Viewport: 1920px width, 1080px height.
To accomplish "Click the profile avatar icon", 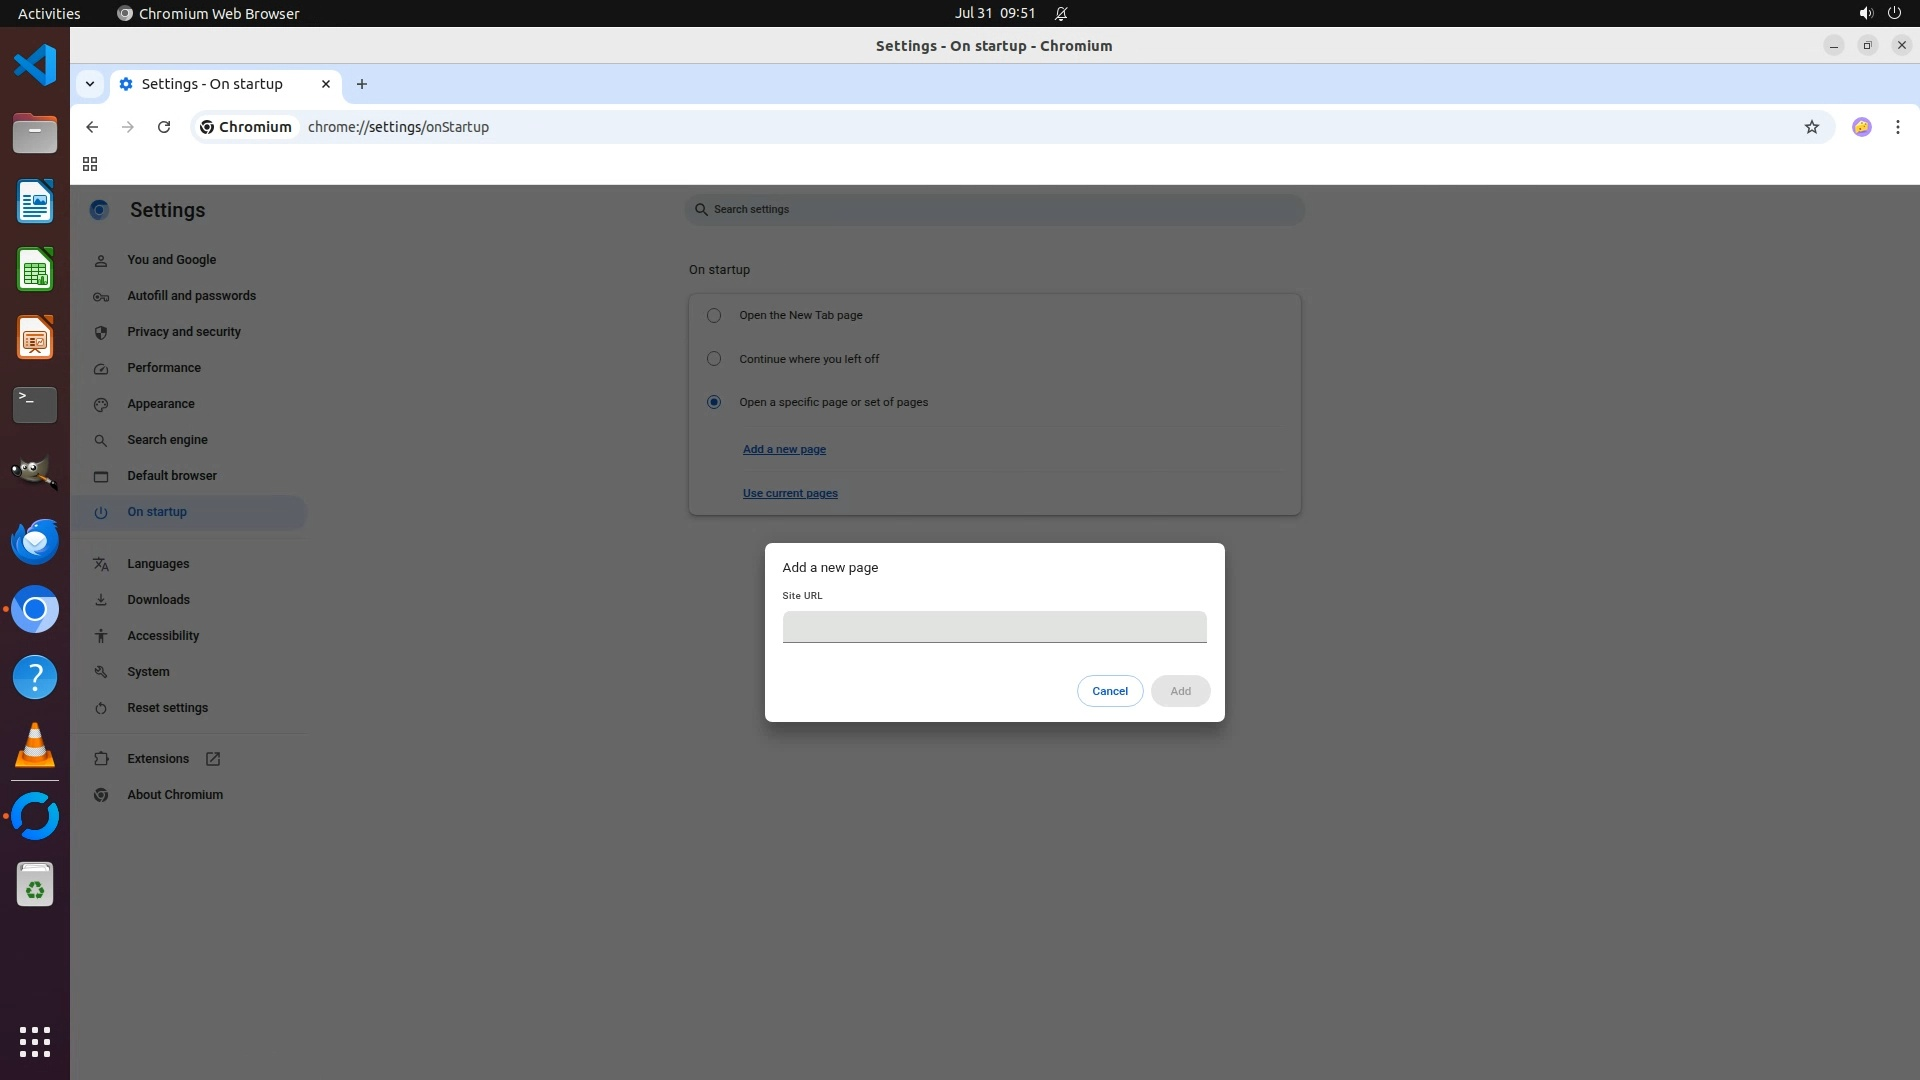I will (x=1861, y=127).
